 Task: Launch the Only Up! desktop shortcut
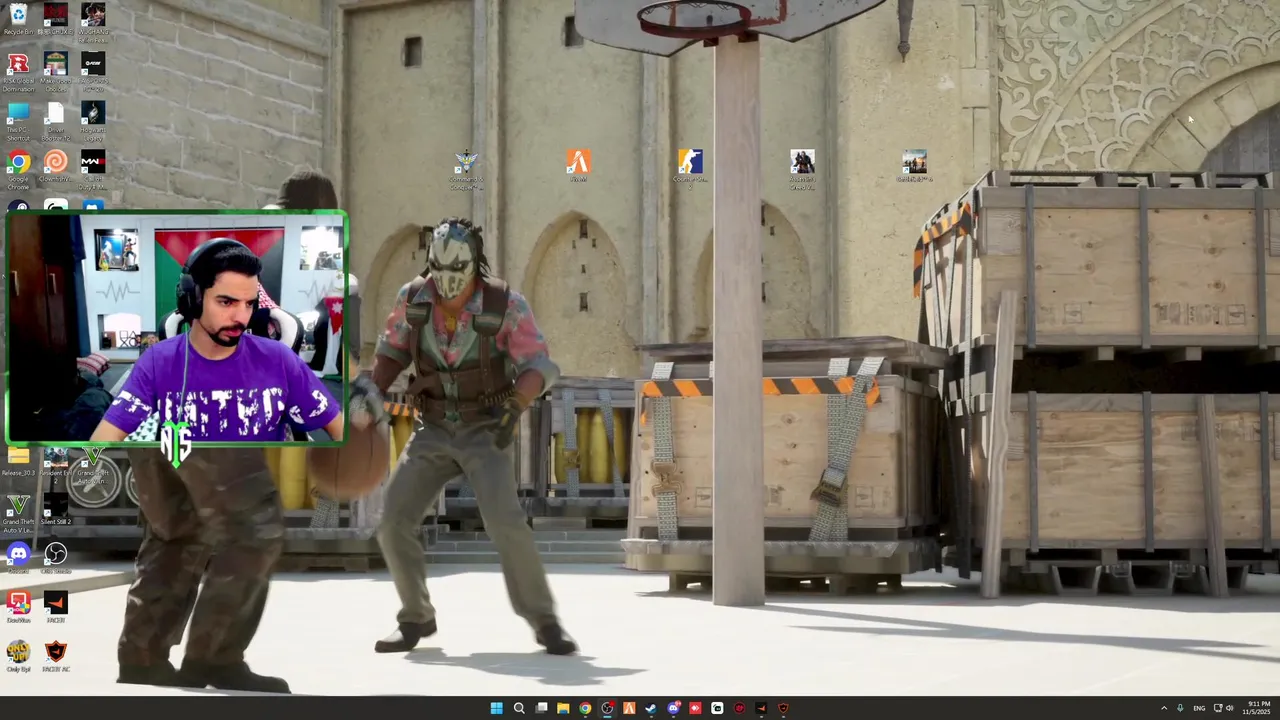pyautogui.click(x=18, y=656)
